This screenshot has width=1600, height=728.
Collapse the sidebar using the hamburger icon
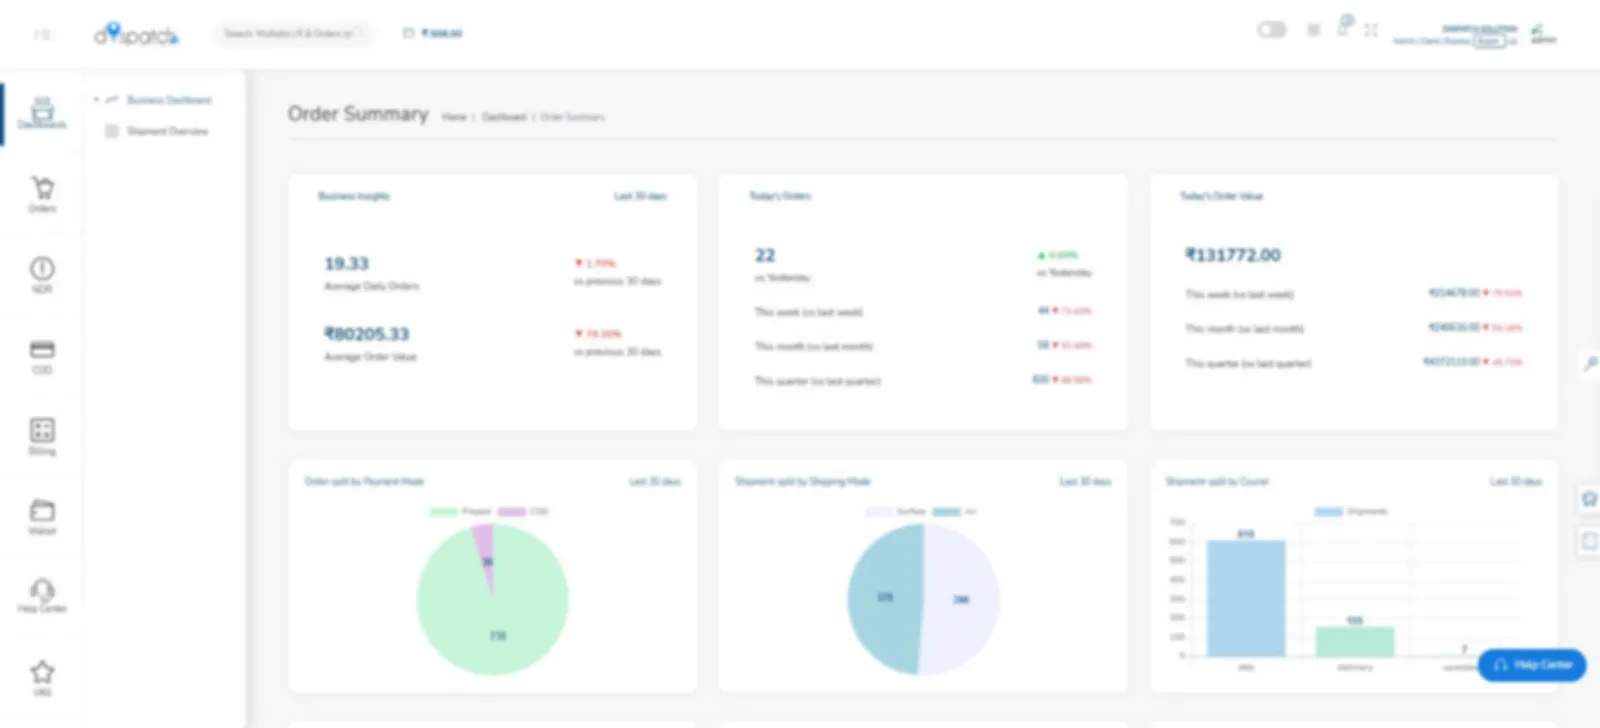[x=42, y=34]
